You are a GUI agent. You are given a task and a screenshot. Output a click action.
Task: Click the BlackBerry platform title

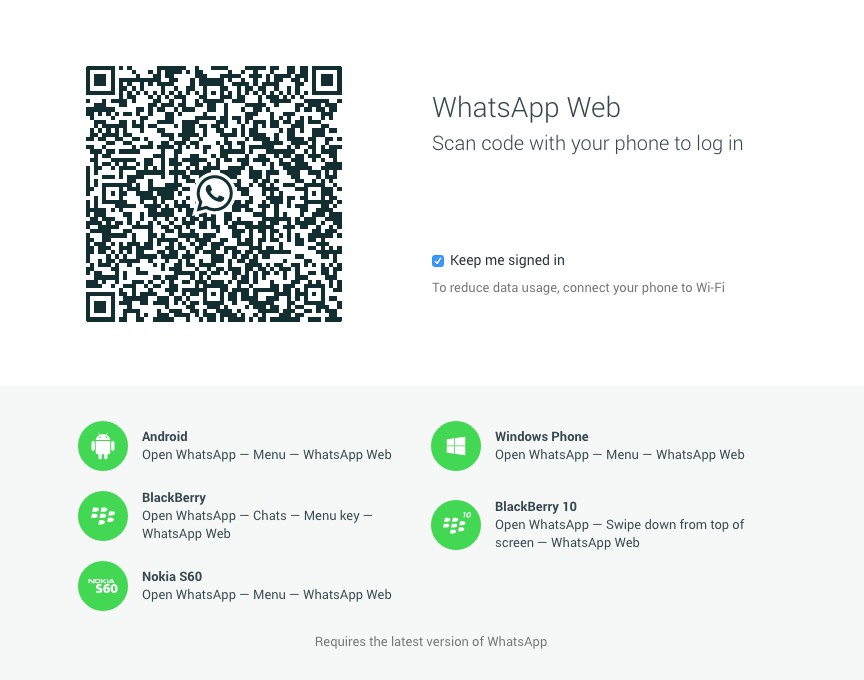click(x=174, y=498)
